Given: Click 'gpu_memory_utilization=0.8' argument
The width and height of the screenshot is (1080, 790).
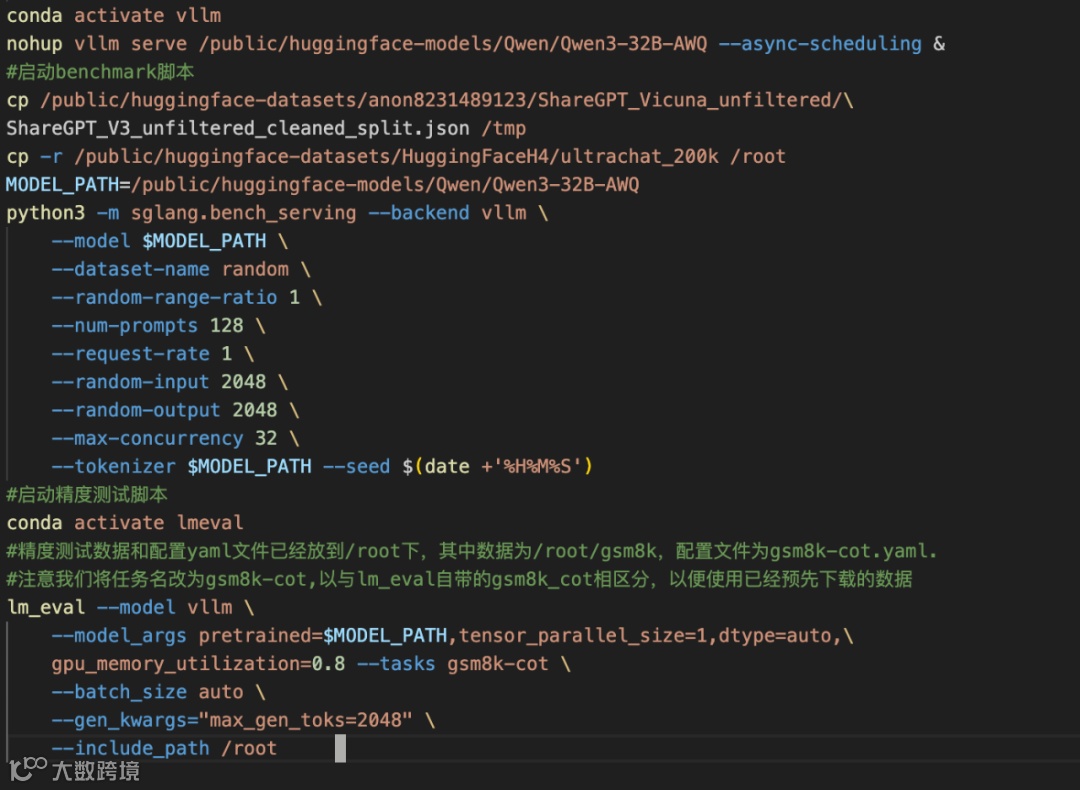Looking at the screenshot, I should click(198, 664).
